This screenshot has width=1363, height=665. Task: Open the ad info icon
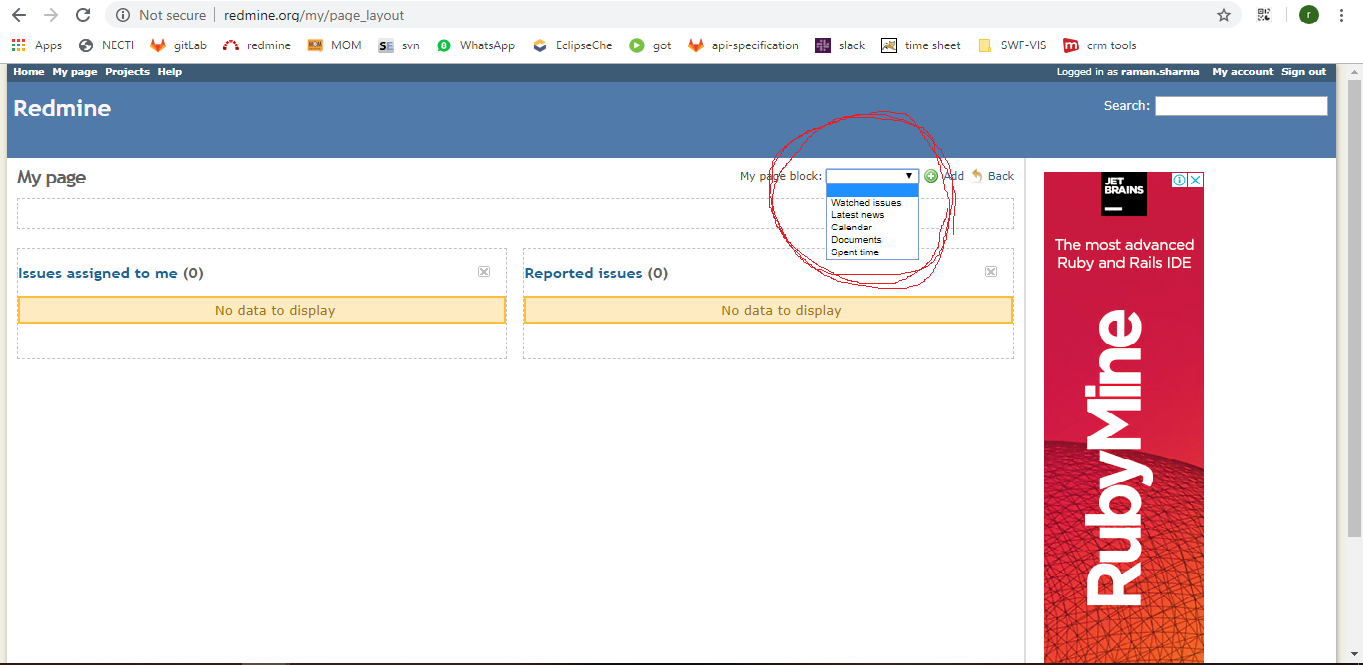(1180, 180)
